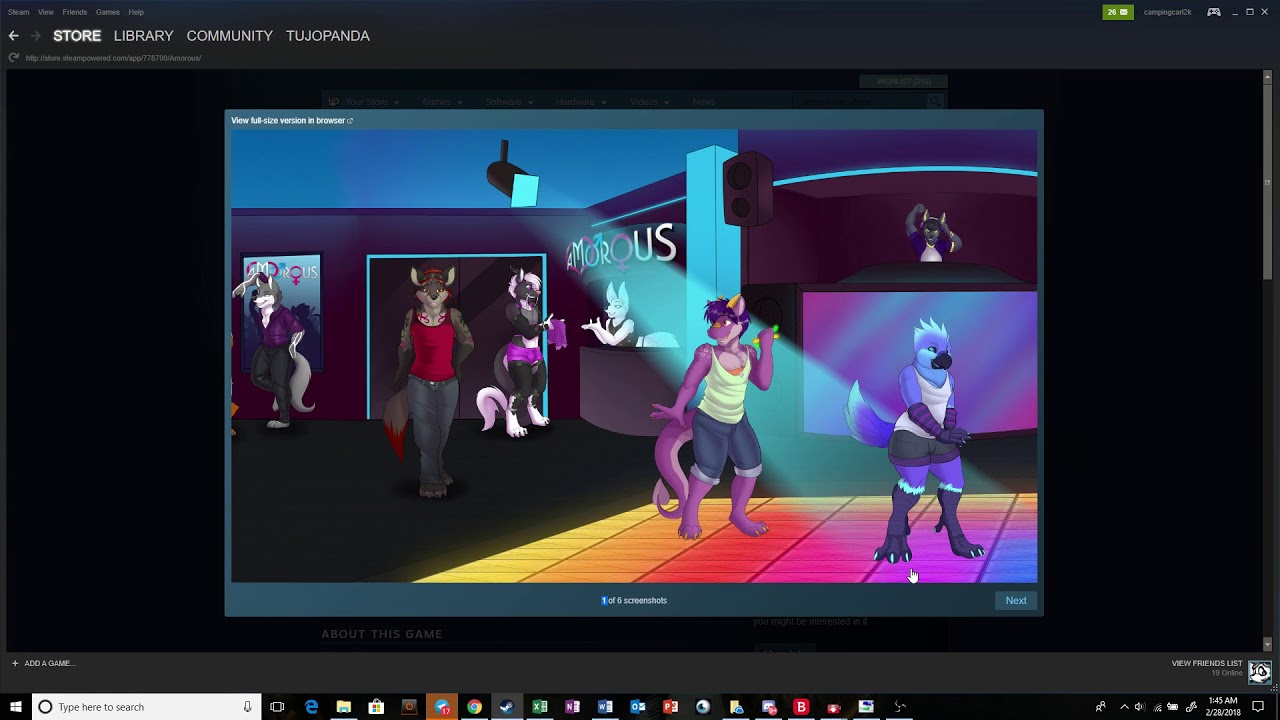Click the plus icon beside Add a Game
The height and width of the screenshot is (720, 1280).
[15, 663]
